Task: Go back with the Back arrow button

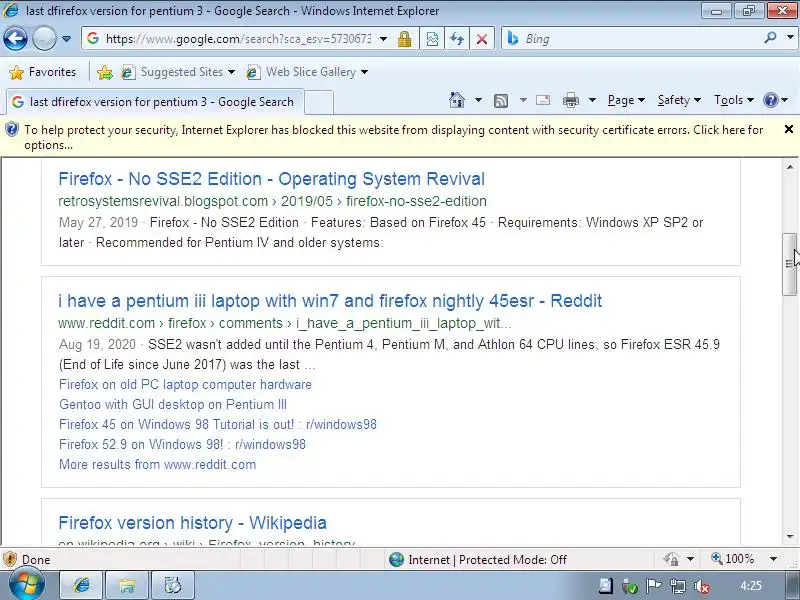Action: tap(15, 39)
